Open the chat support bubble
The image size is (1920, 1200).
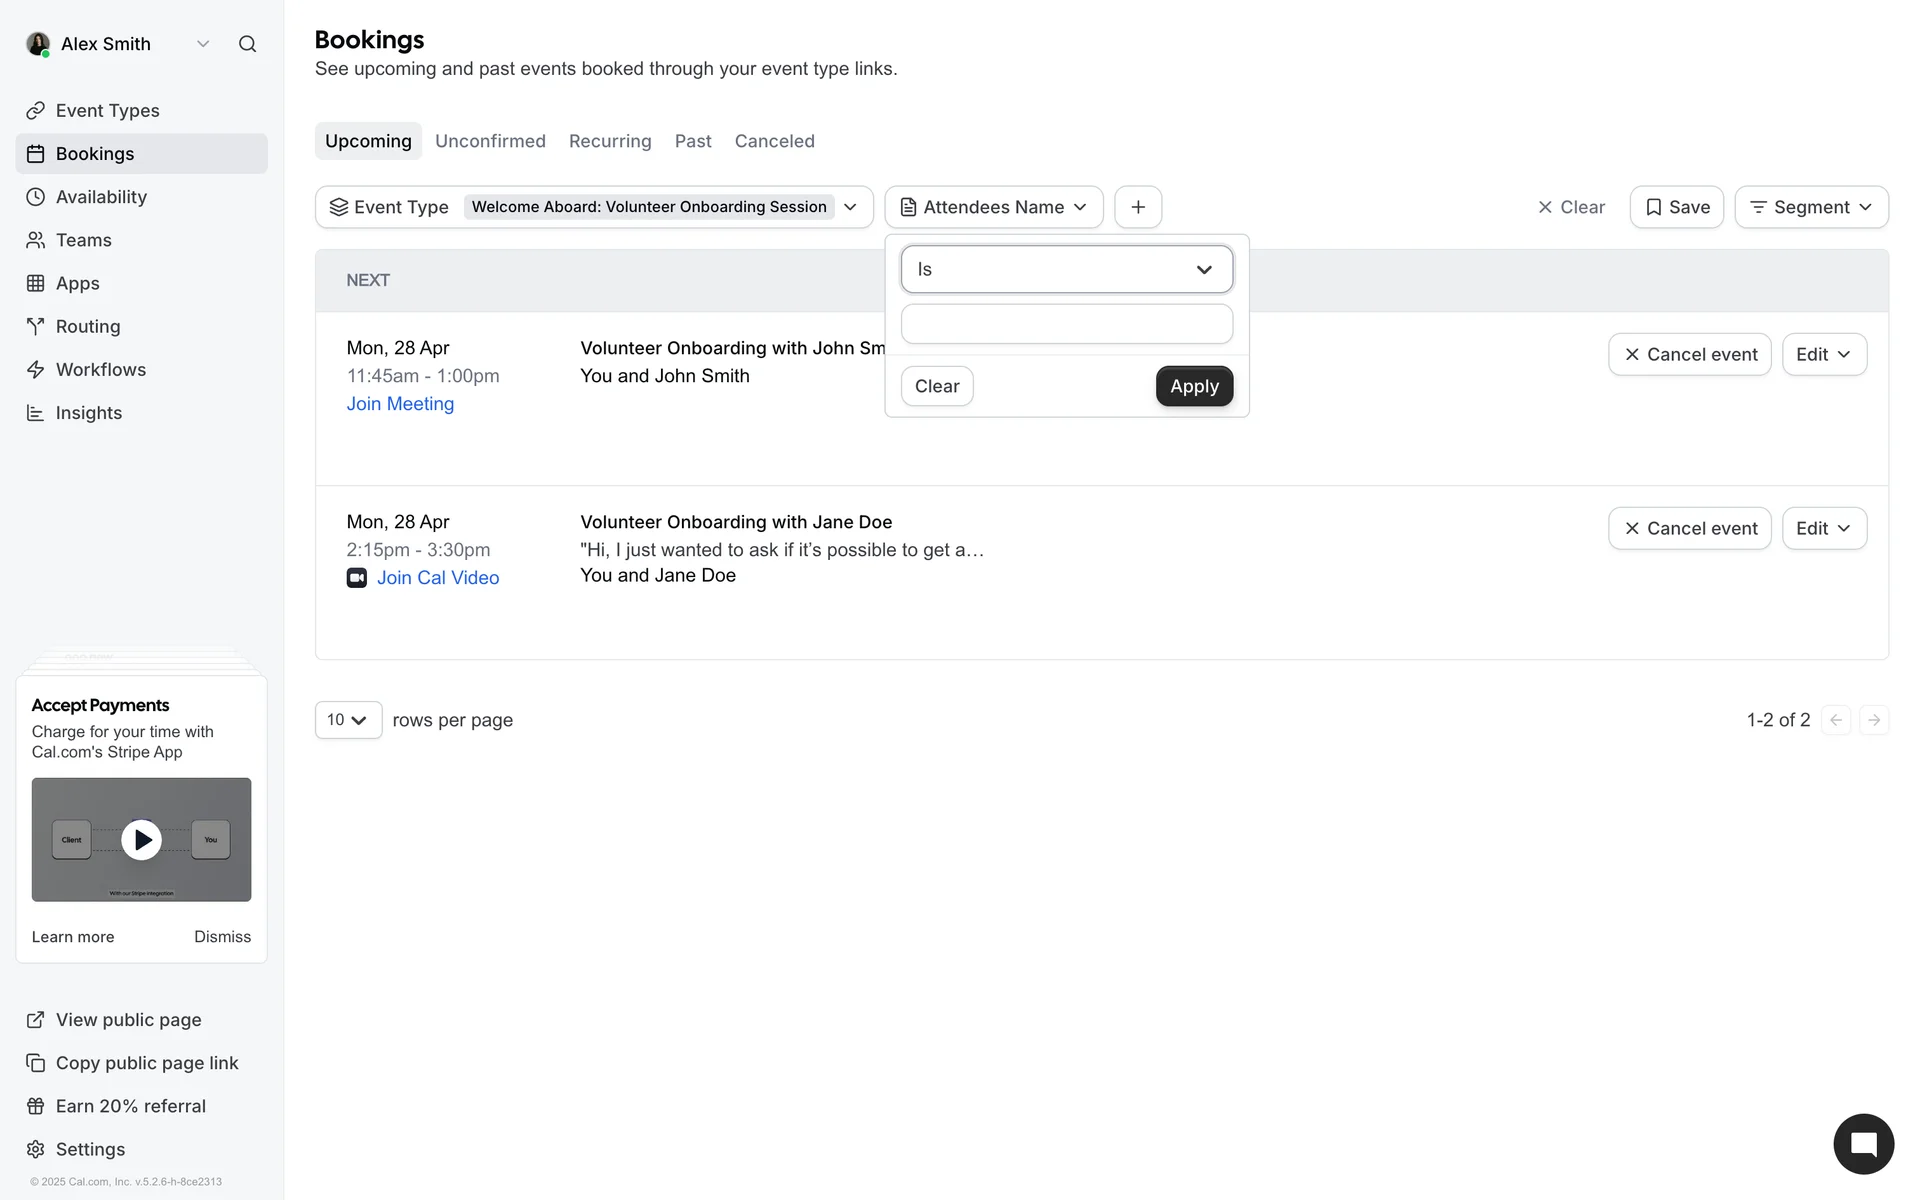coord(1863,1144)
